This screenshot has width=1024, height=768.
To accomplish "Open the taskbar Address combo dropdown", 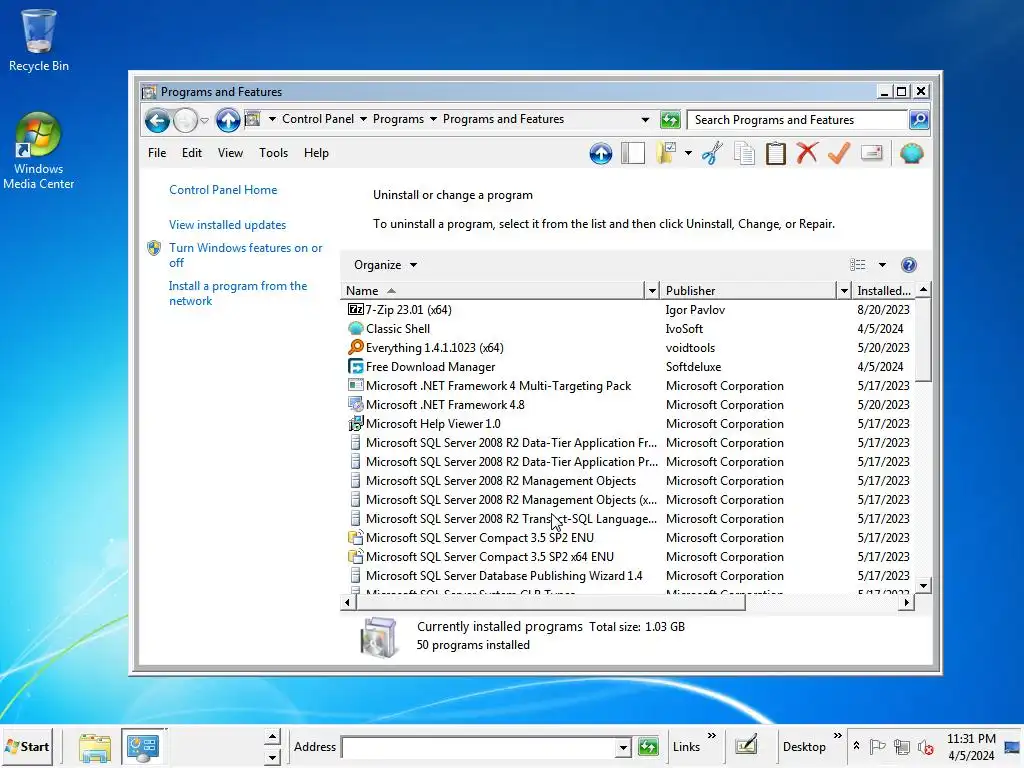I will pyautogui.click(x=623, y=748).
